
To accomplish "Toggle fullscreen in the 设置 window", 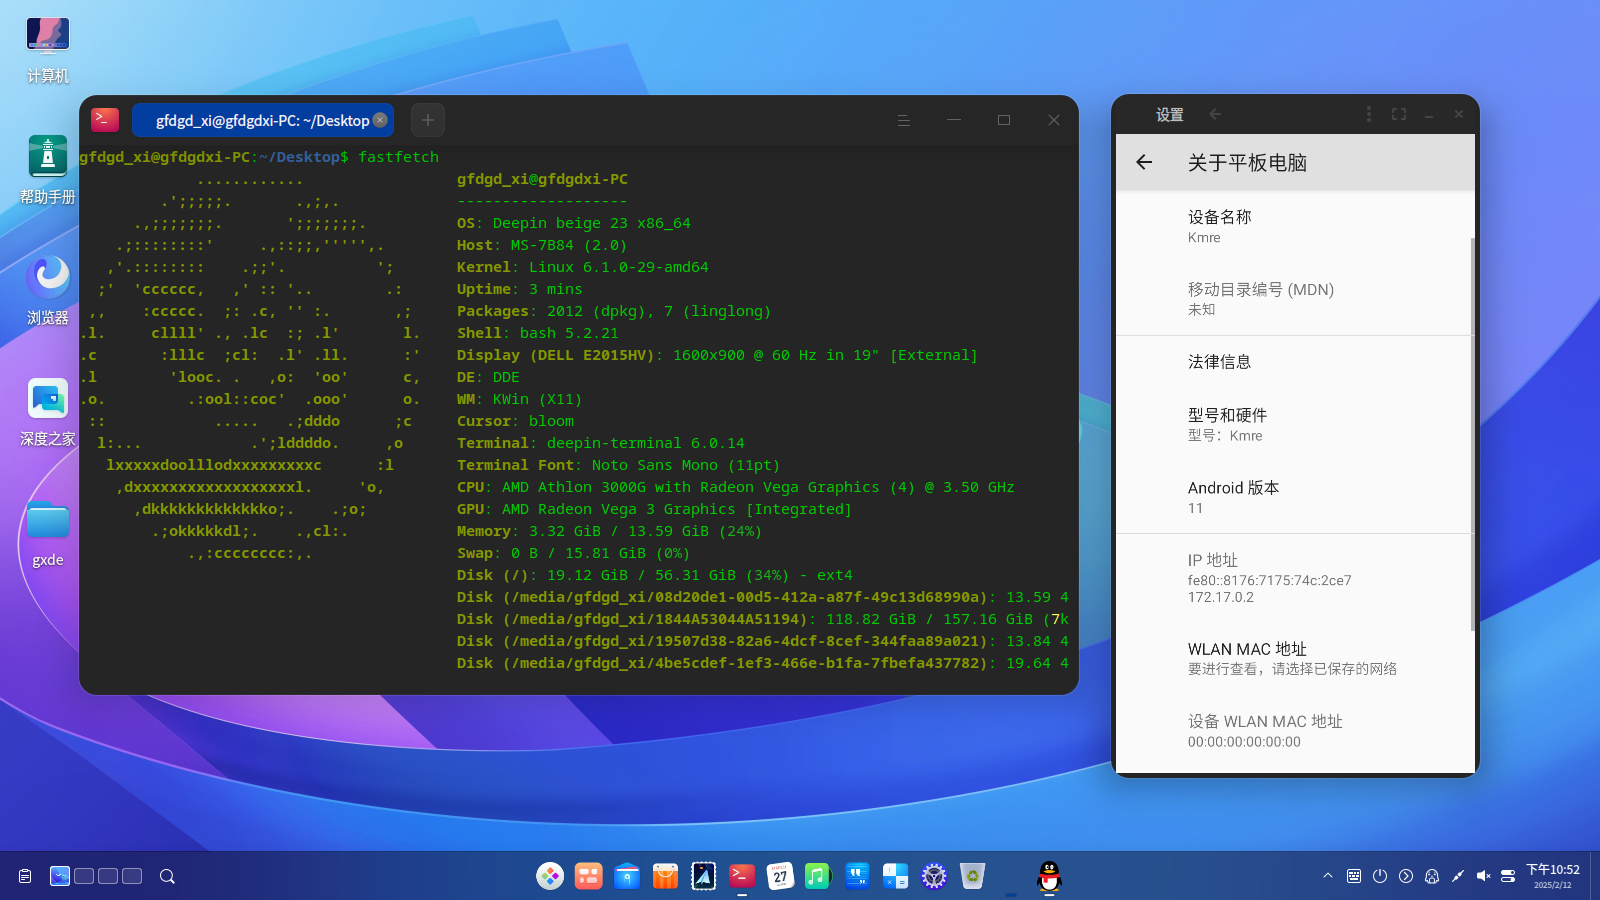I will tap(1399, 114).
